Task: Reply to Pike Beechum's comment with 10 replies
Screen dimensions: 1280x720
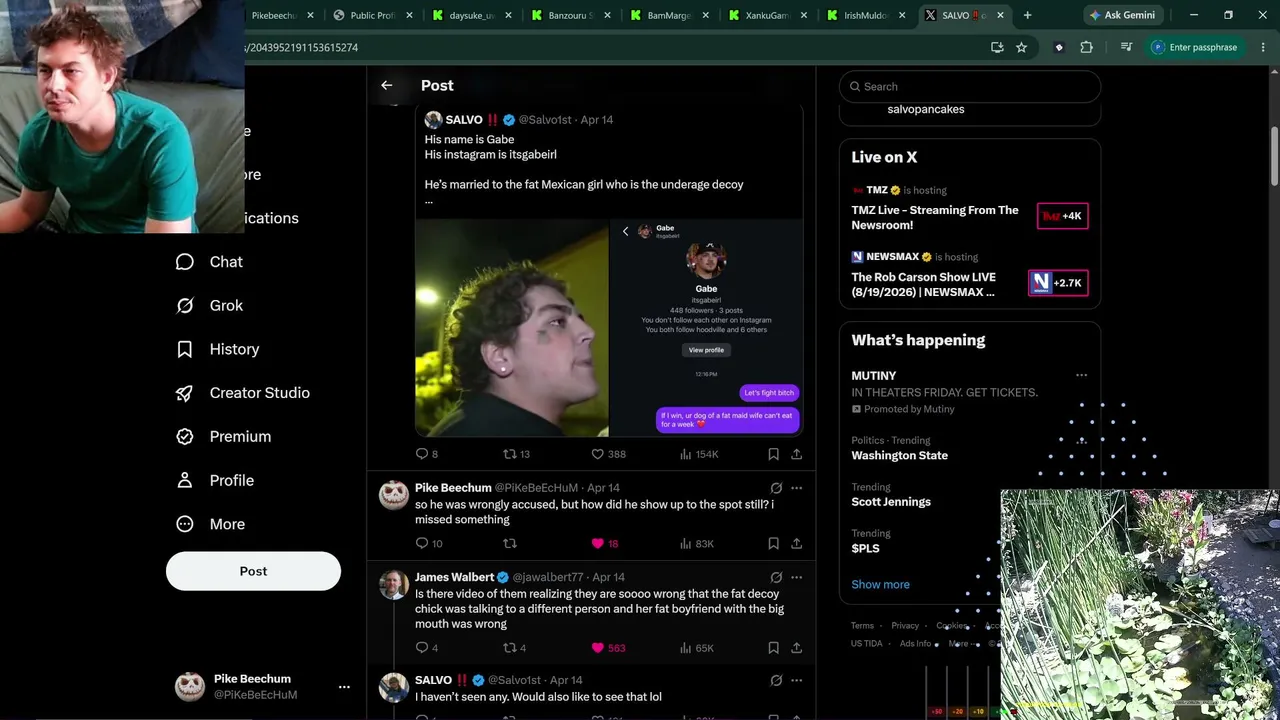Action: pyautogui.click(x=428, y=544)
